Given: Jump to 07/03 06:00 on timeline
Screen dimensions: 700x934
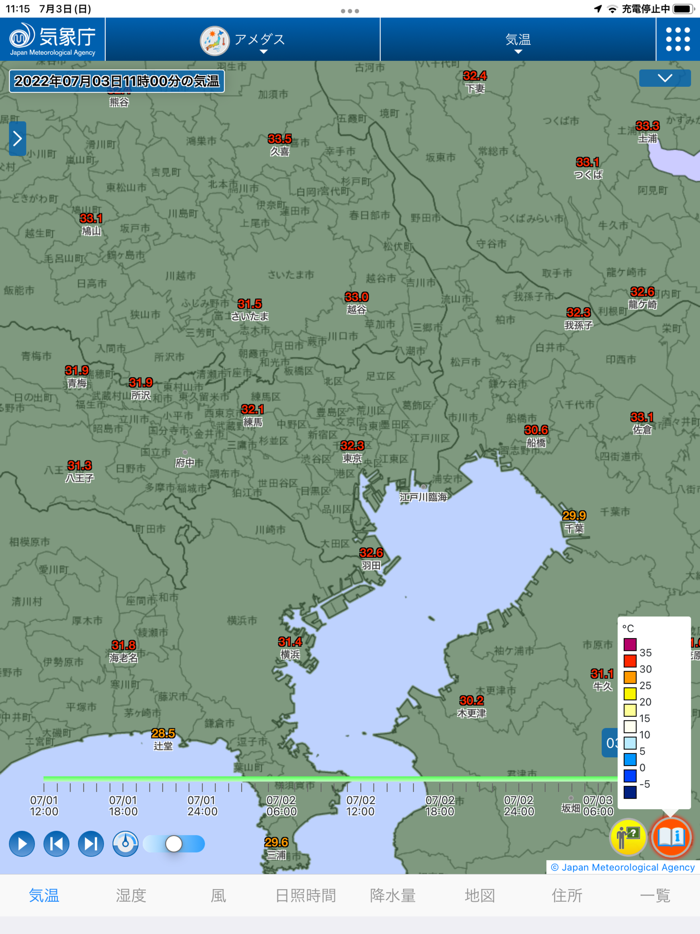Looking at the screenshot, I should tap(598, 805).
